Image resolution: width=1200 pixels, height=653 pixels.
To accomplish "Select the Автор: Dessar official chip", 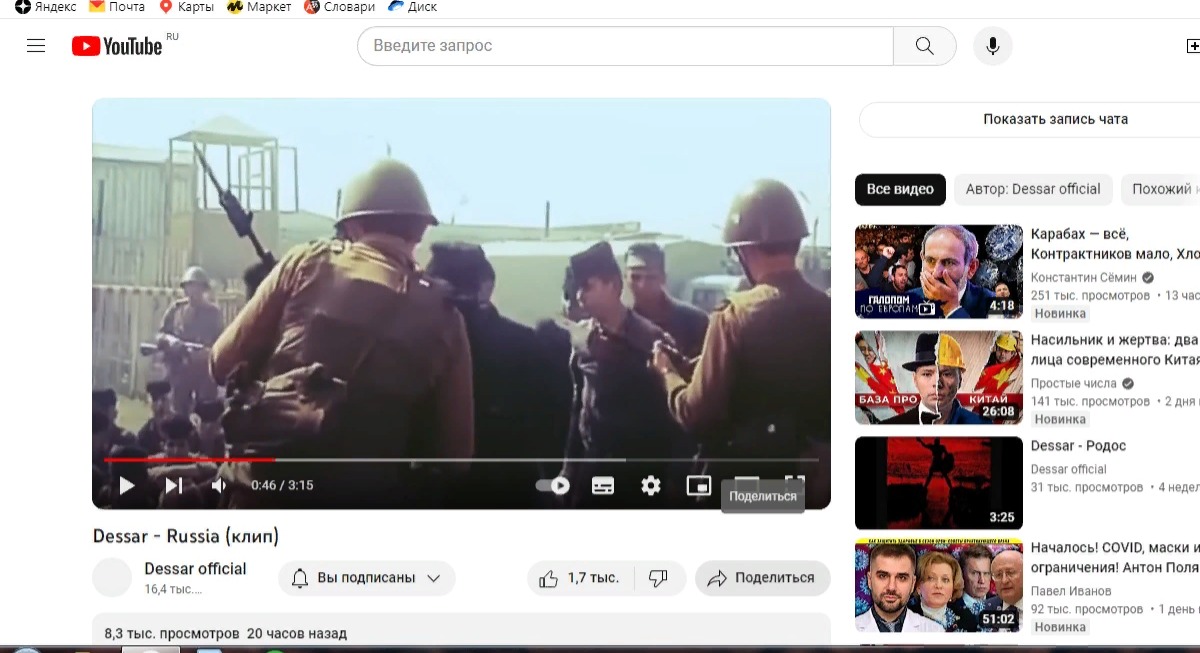I will pos(1033,189).
